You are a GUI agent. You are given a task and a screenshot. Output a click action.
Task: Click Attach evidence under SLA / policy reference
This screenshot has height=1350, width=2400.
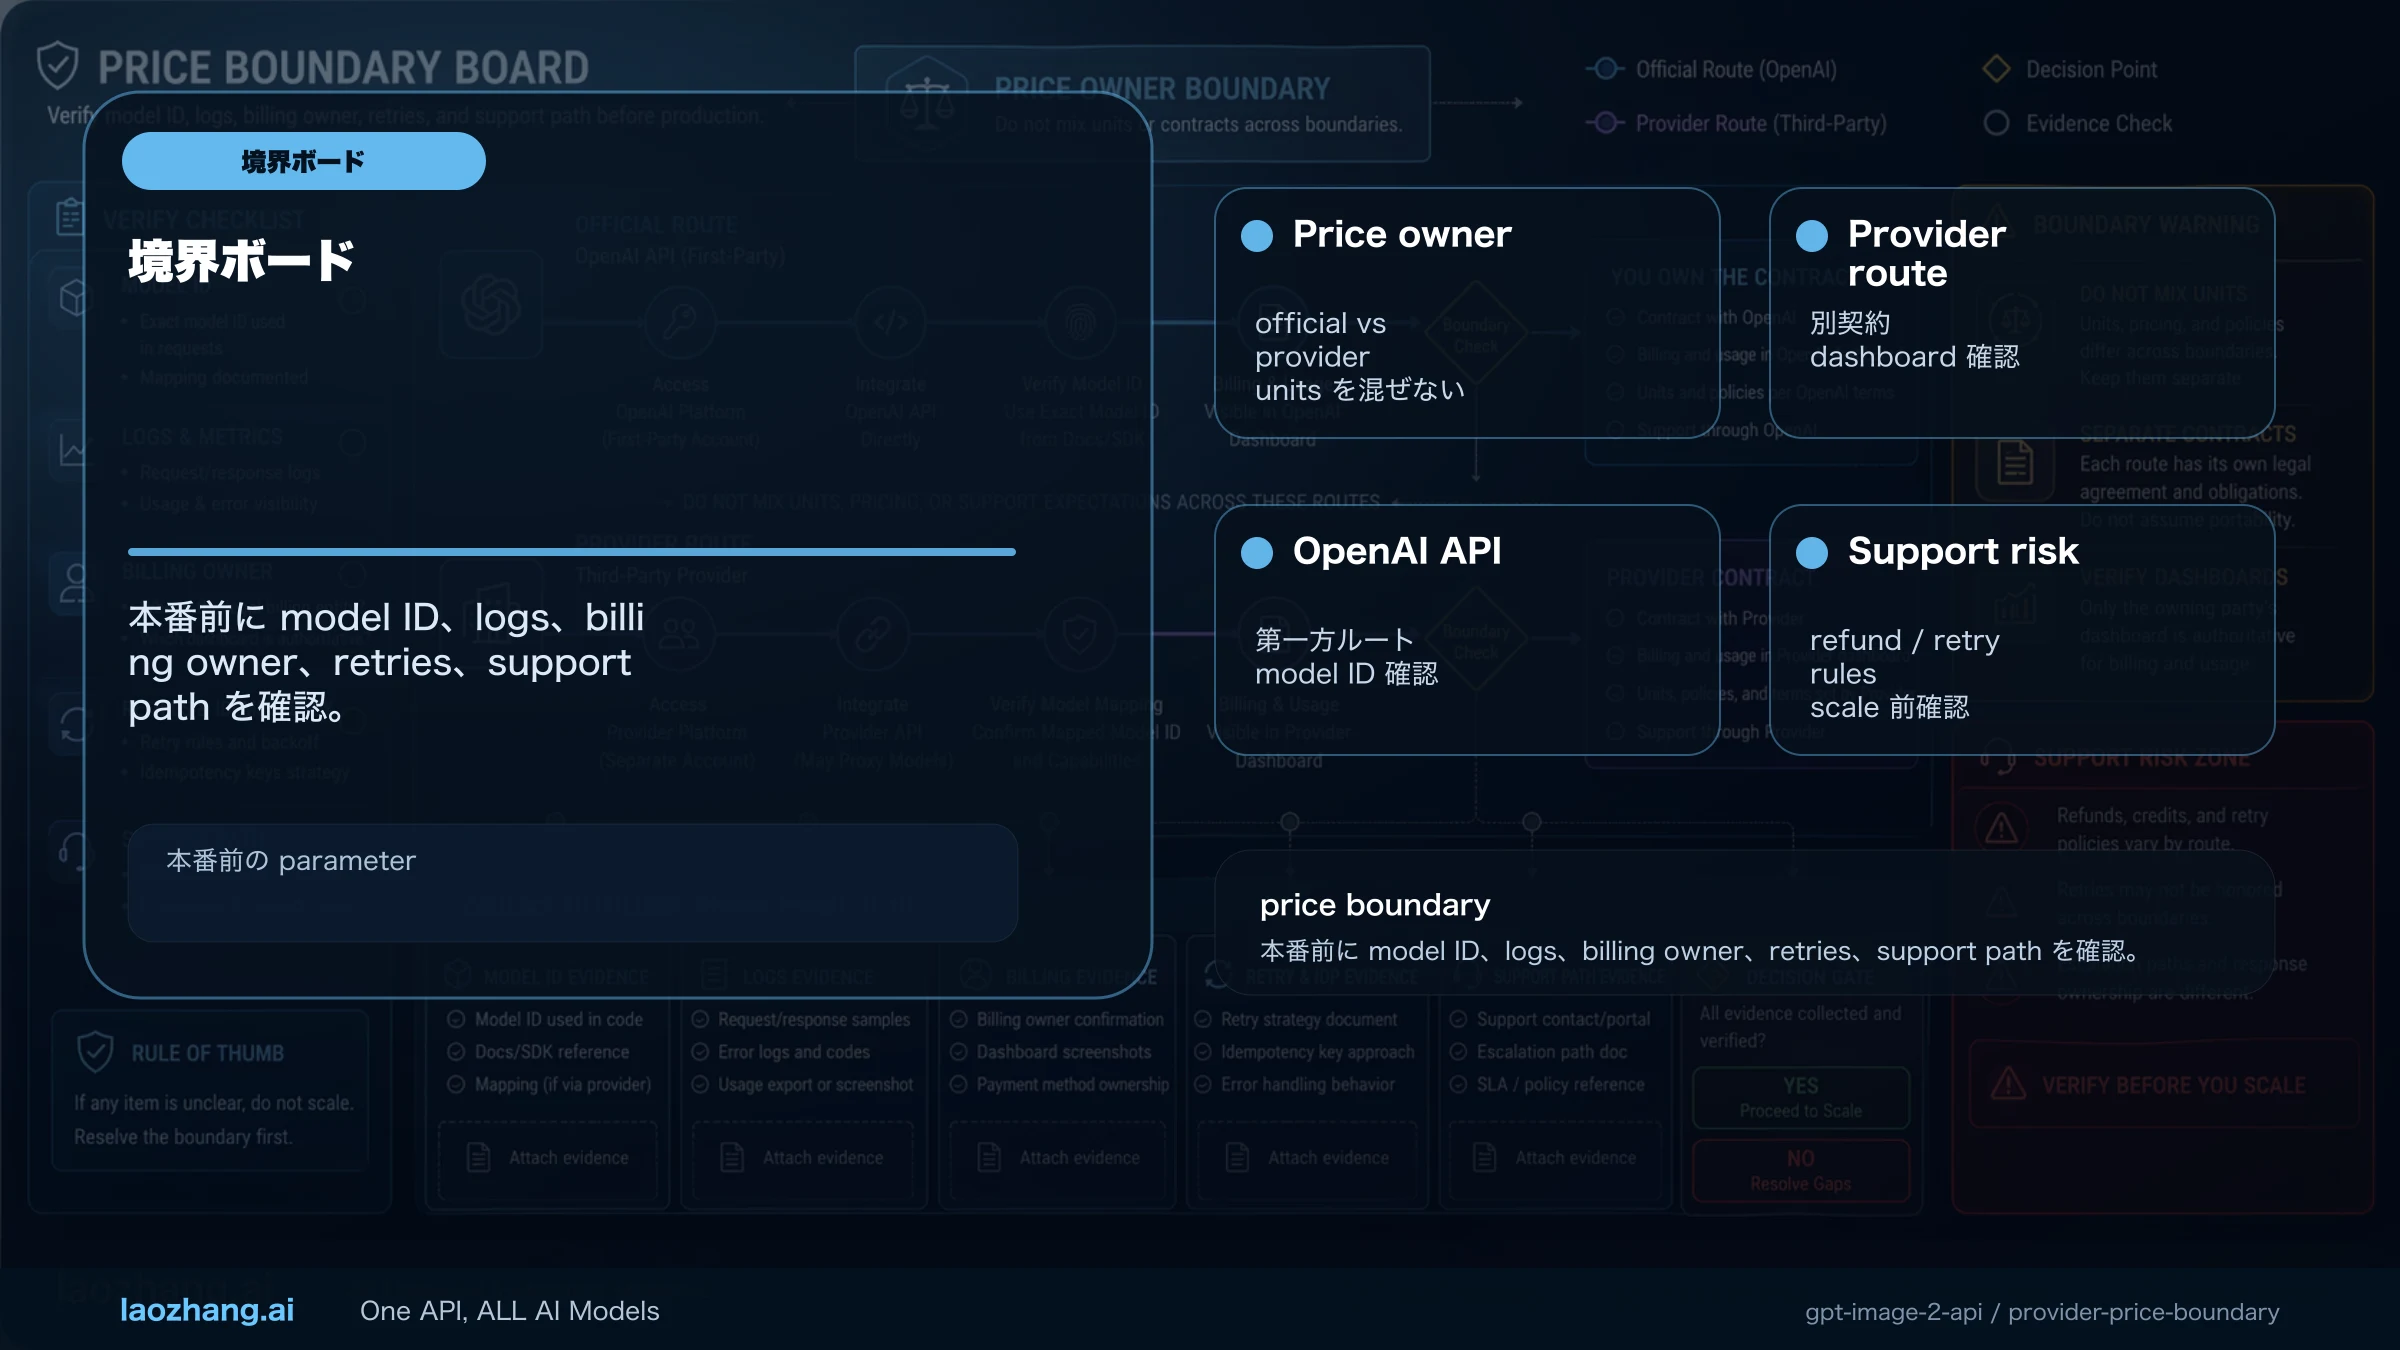(1554, 1157)
